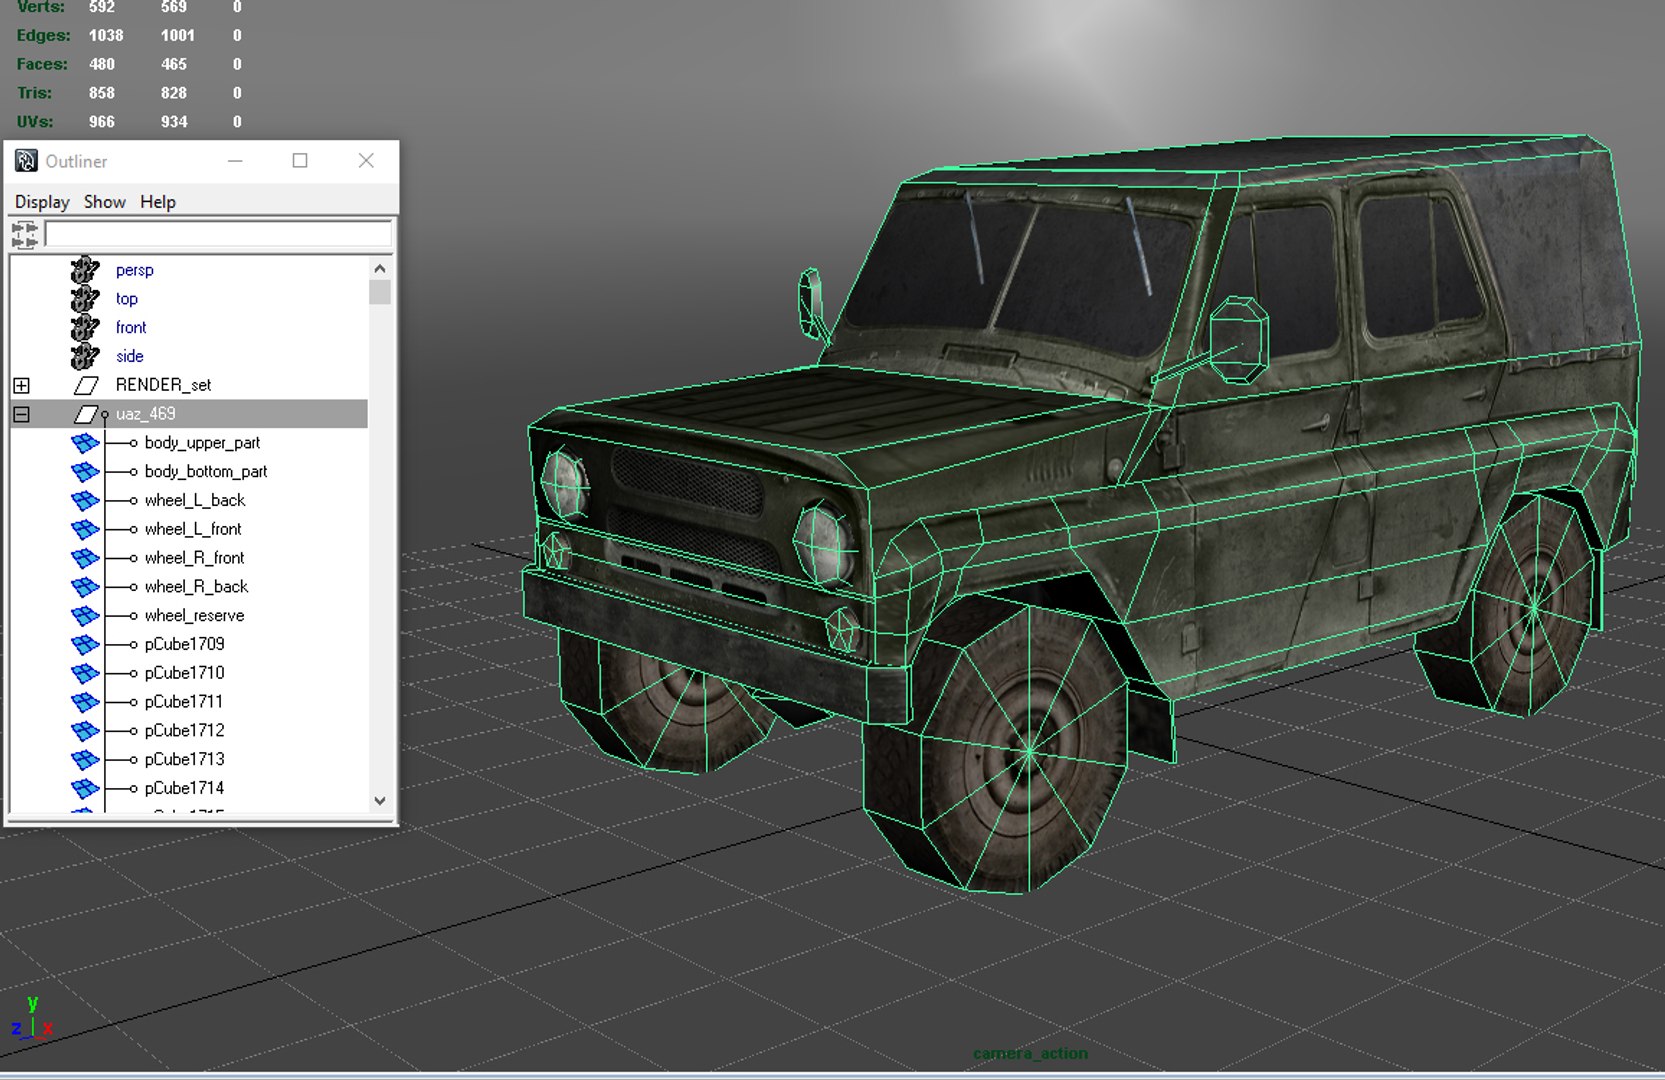Image resolution: width=1665 pixels, height=1080 pixels.
Task: Select the top camera in Outliner
Action: [x=127, y=299]
